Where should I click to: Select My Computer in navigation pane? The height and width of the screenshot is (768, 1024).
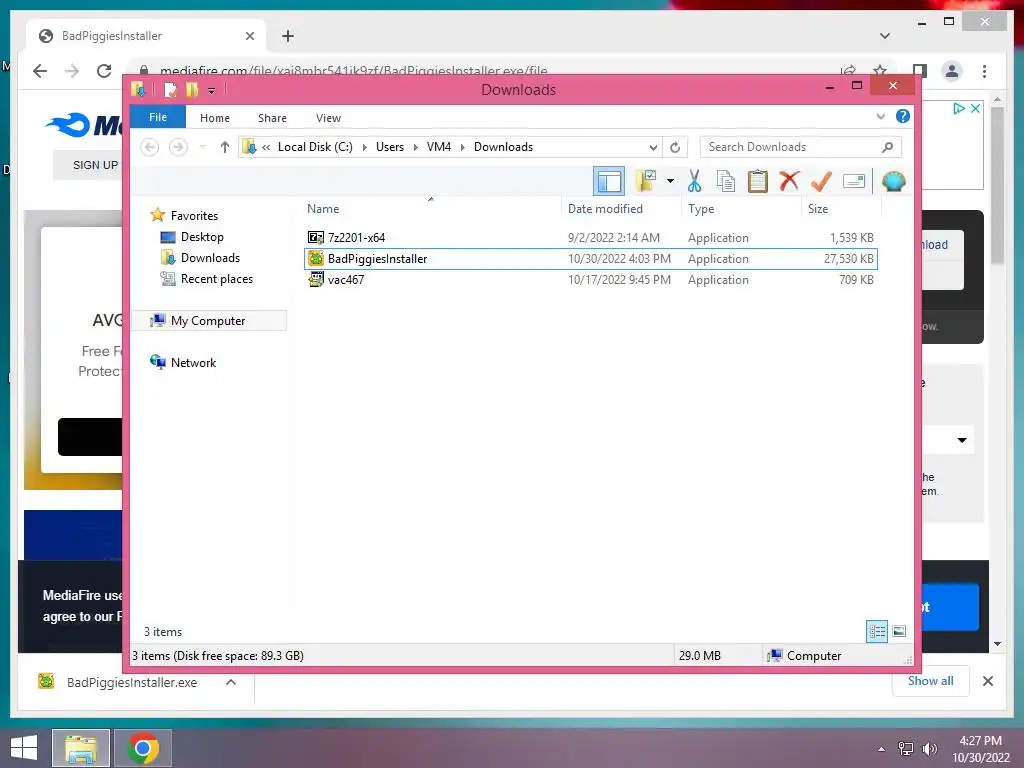[x=210, y=321]
